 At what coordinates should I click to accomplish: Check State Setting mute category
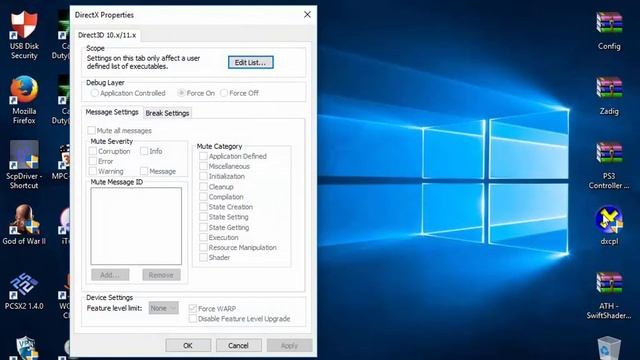[203, 217]
